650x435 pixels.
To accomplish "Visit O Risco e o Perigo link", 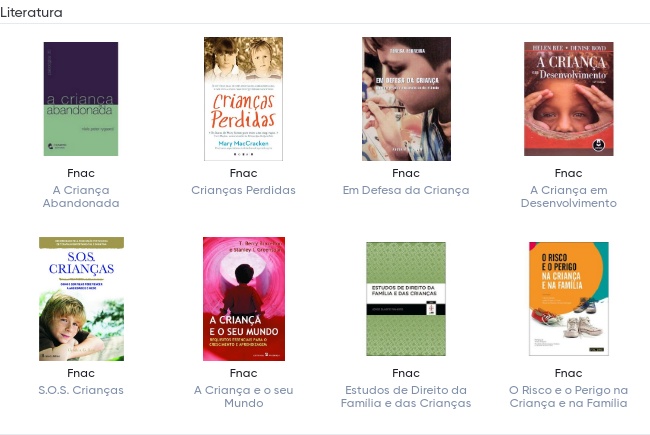I will (x=569, y=396).
